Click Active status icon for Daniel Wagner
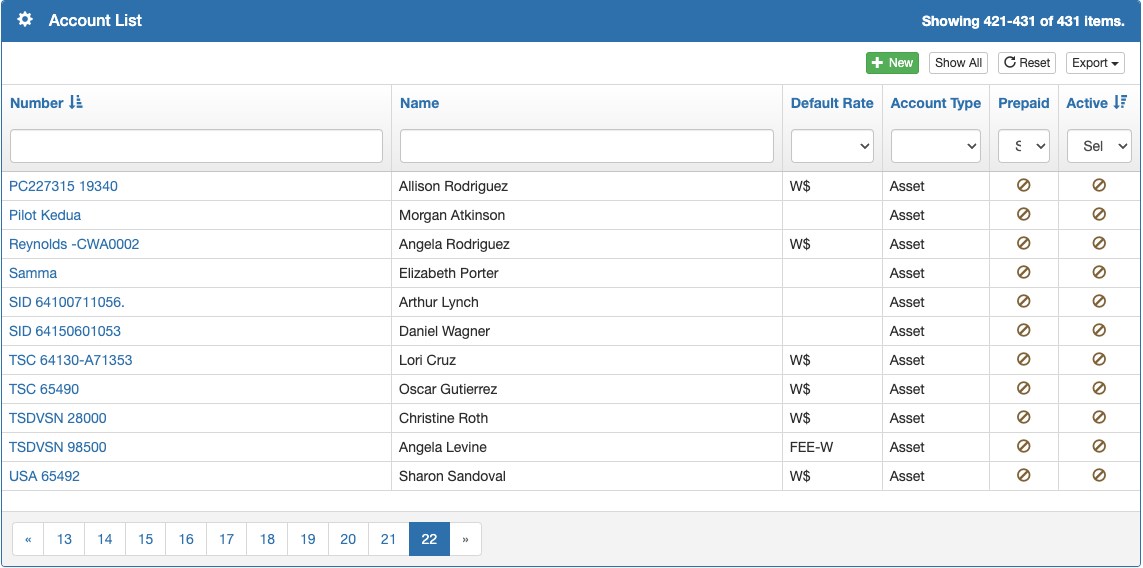1143x568 pixels. tap(1099, 330)
